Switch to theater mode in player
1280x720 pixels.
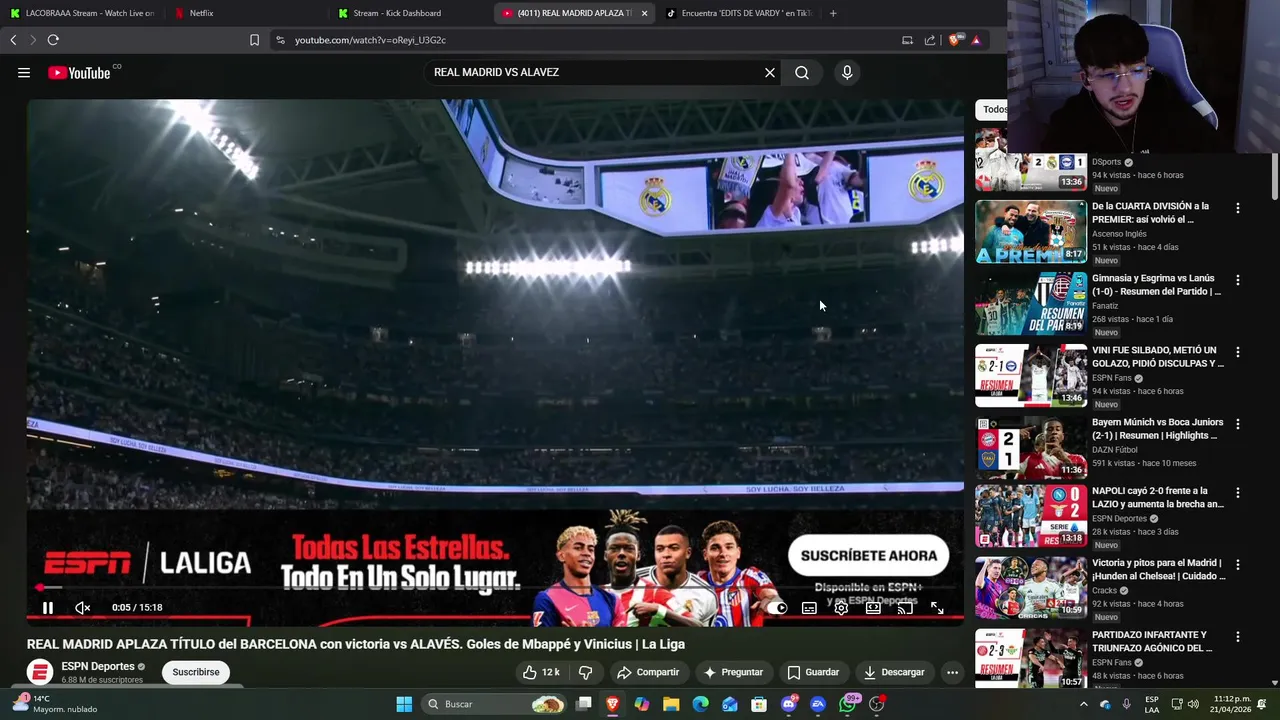(x=873, y=607)
